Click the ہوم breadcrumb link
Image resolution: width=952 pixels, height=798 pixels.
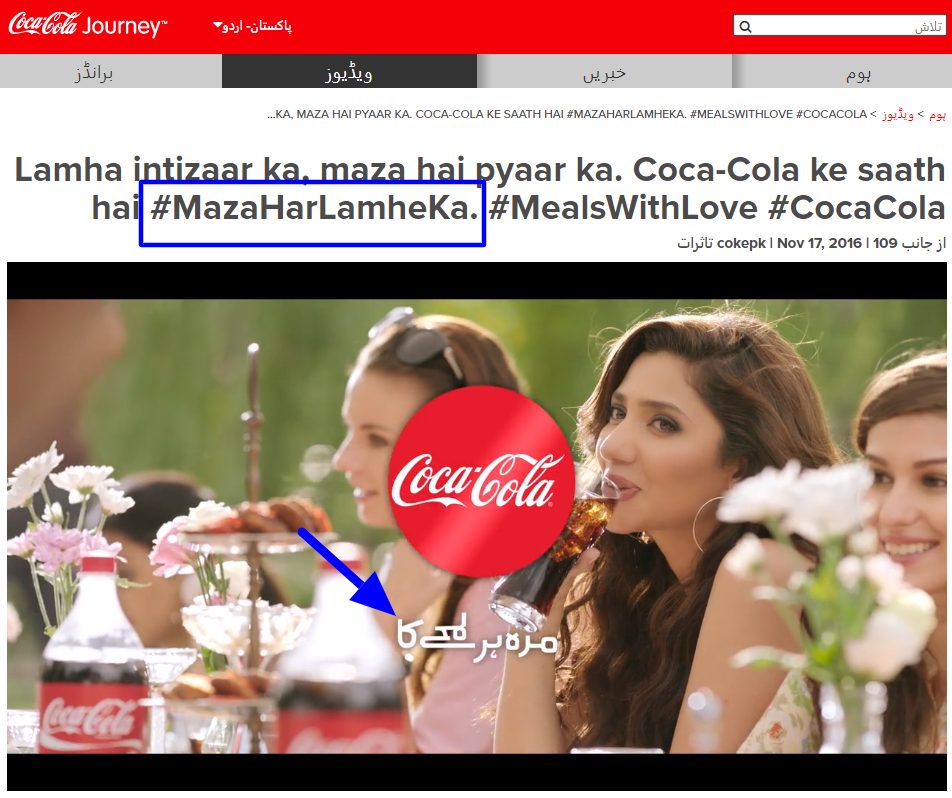[937, 115]
